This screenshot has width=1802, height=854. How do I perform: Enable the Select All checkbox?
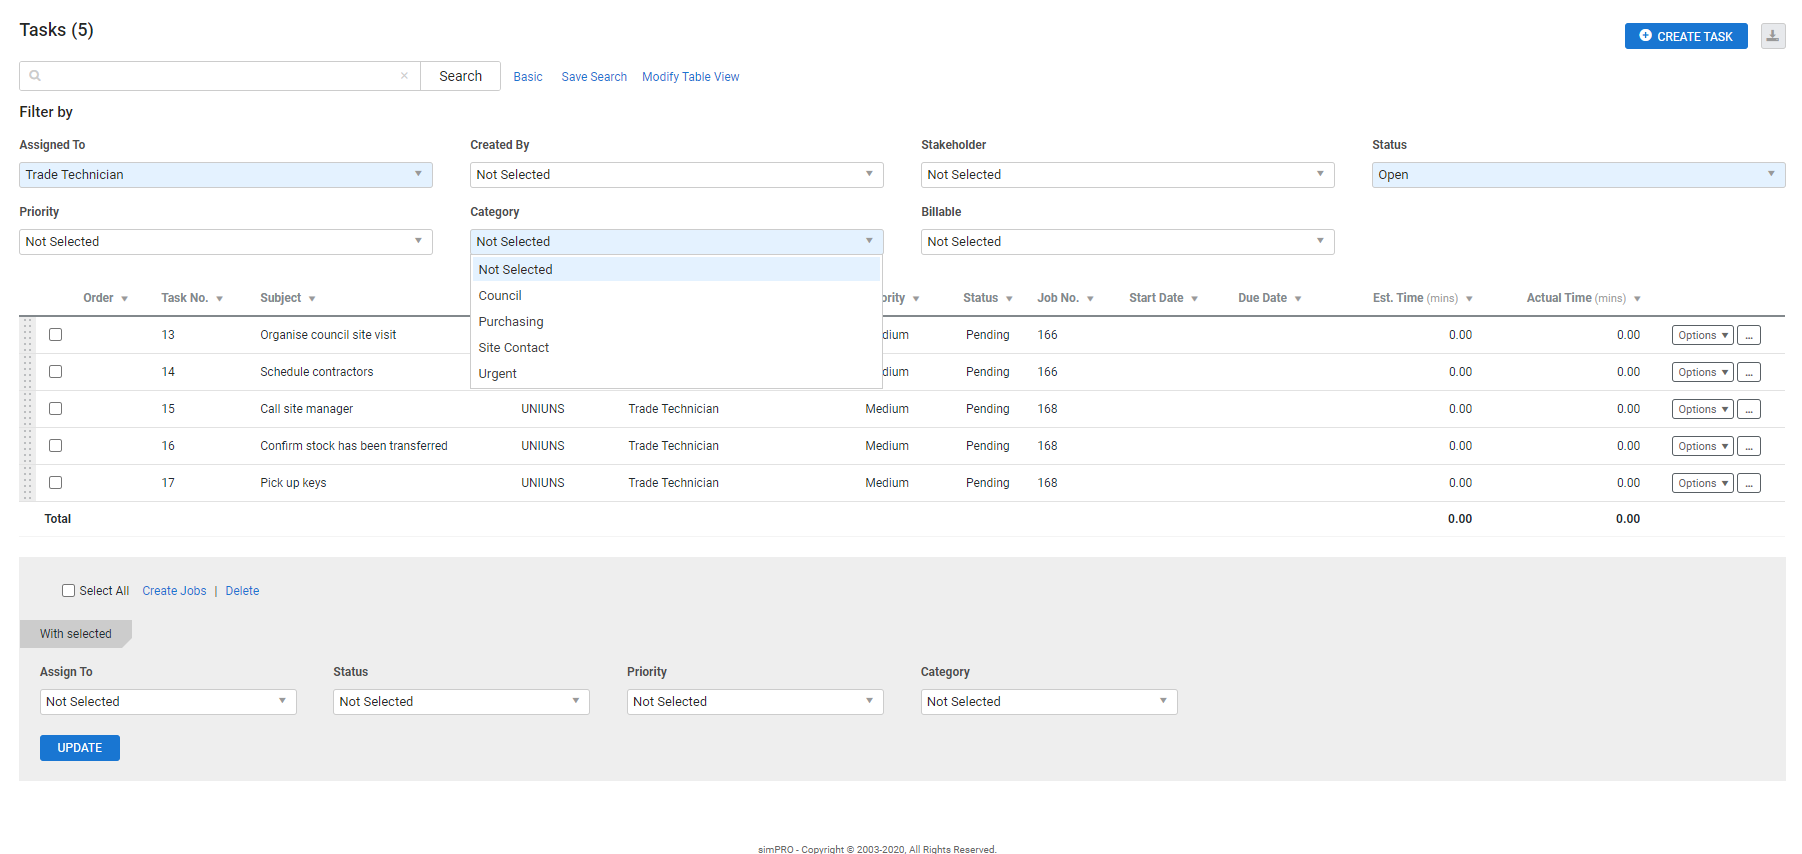[69, 591]
